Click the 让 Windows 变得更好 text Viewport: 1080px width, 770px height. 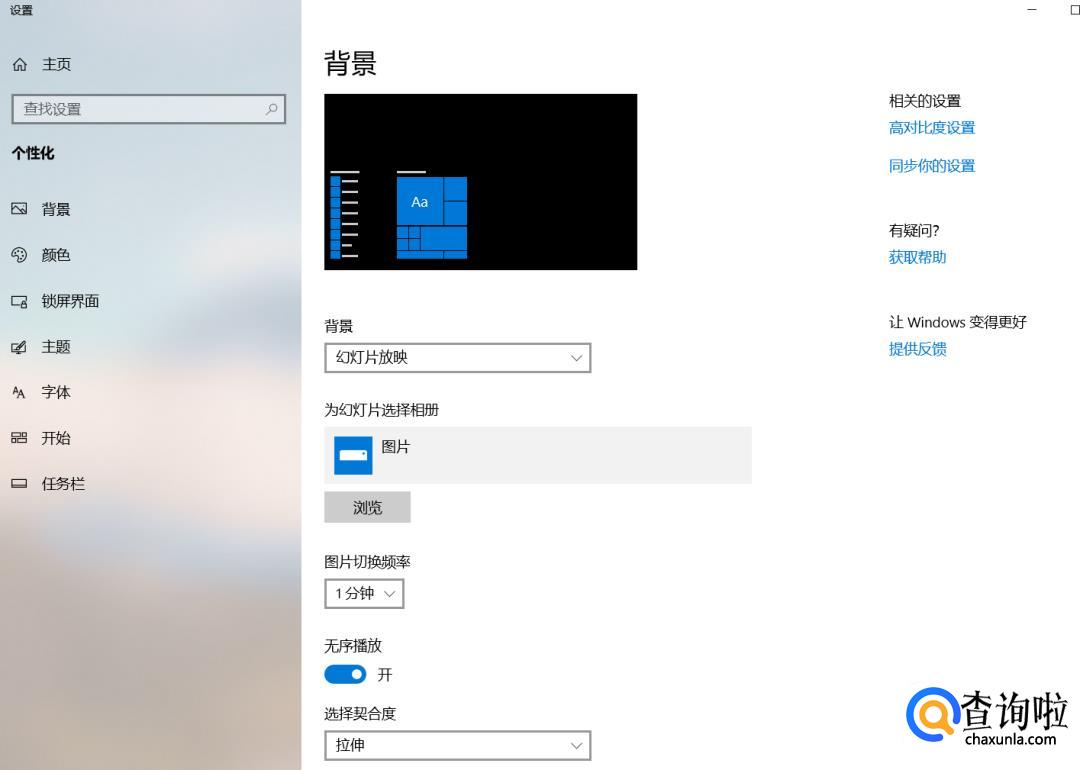tap(957, 322)
